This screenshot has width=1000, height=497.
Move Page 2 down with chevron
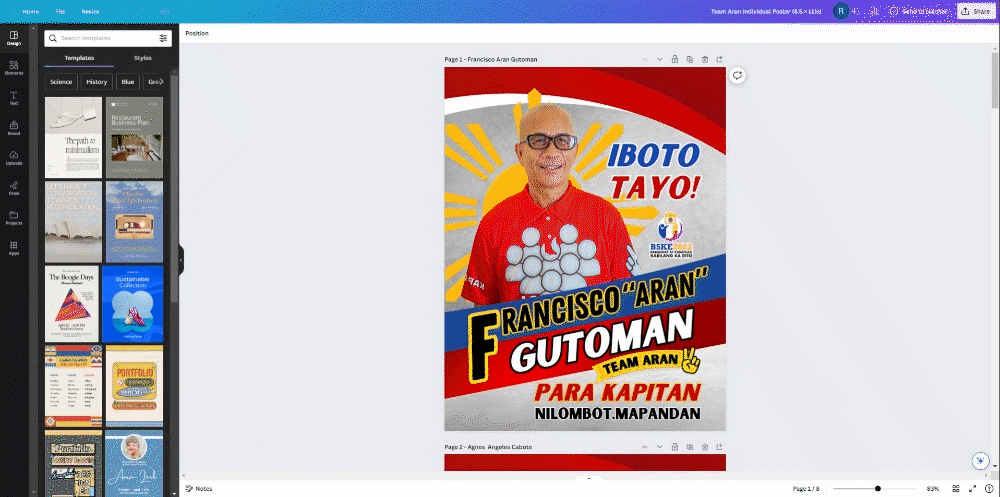tap(659, 447)
